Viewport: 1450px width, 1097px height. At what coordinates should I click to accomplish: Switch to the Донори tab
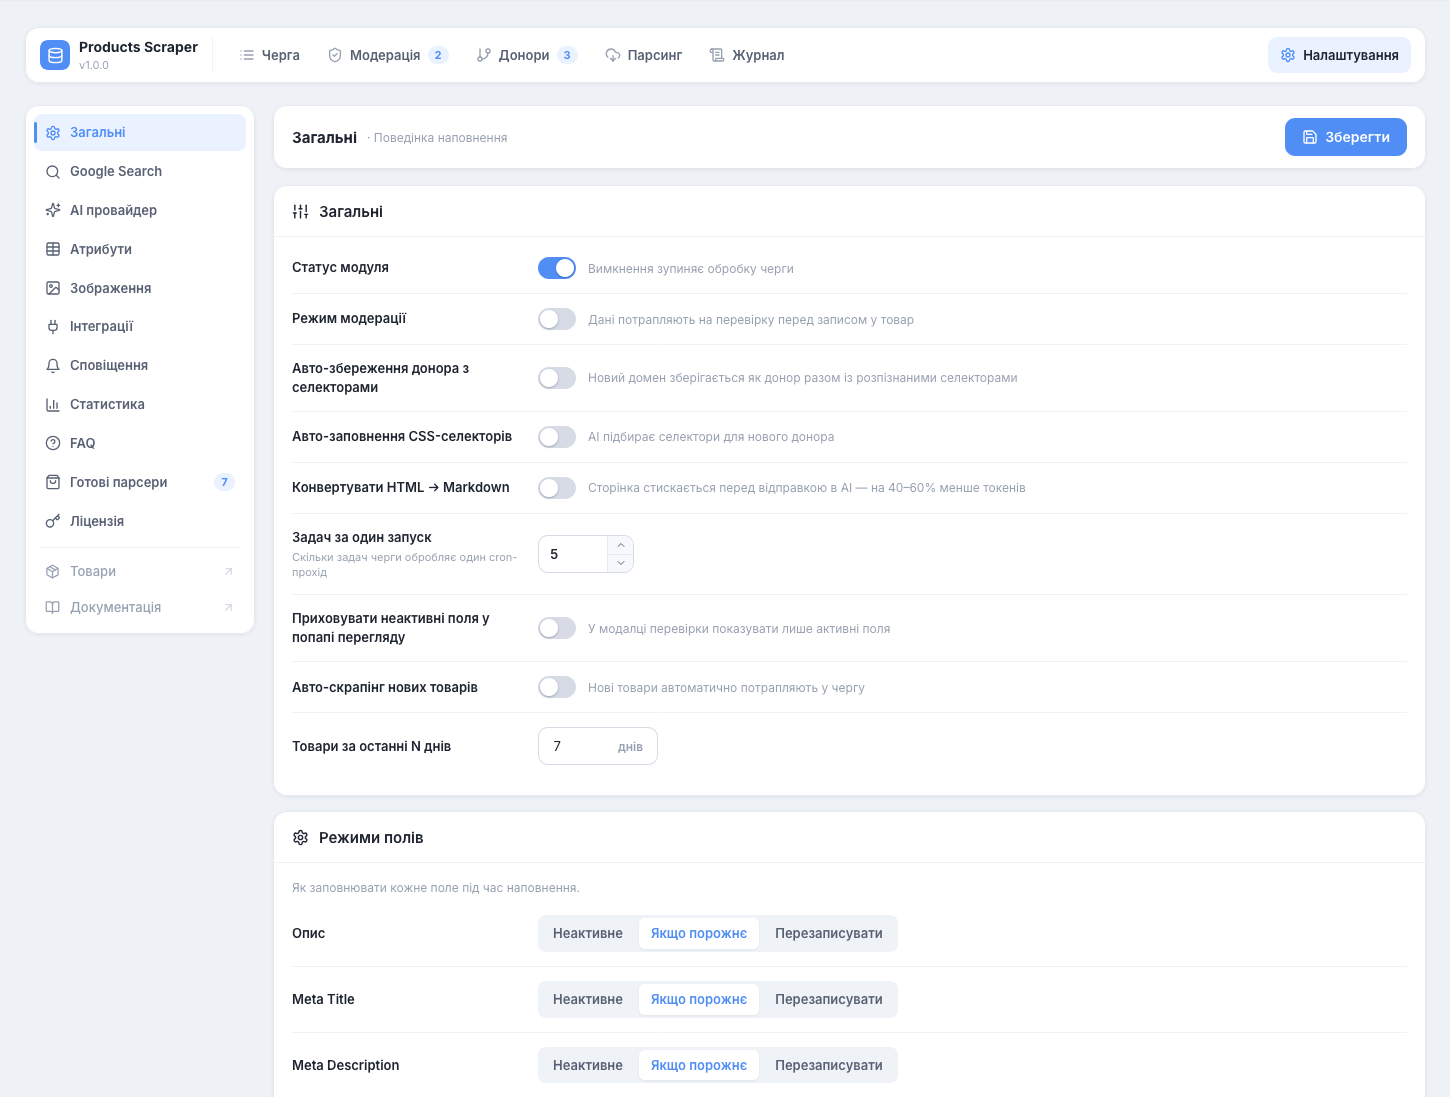coord(527,55)
